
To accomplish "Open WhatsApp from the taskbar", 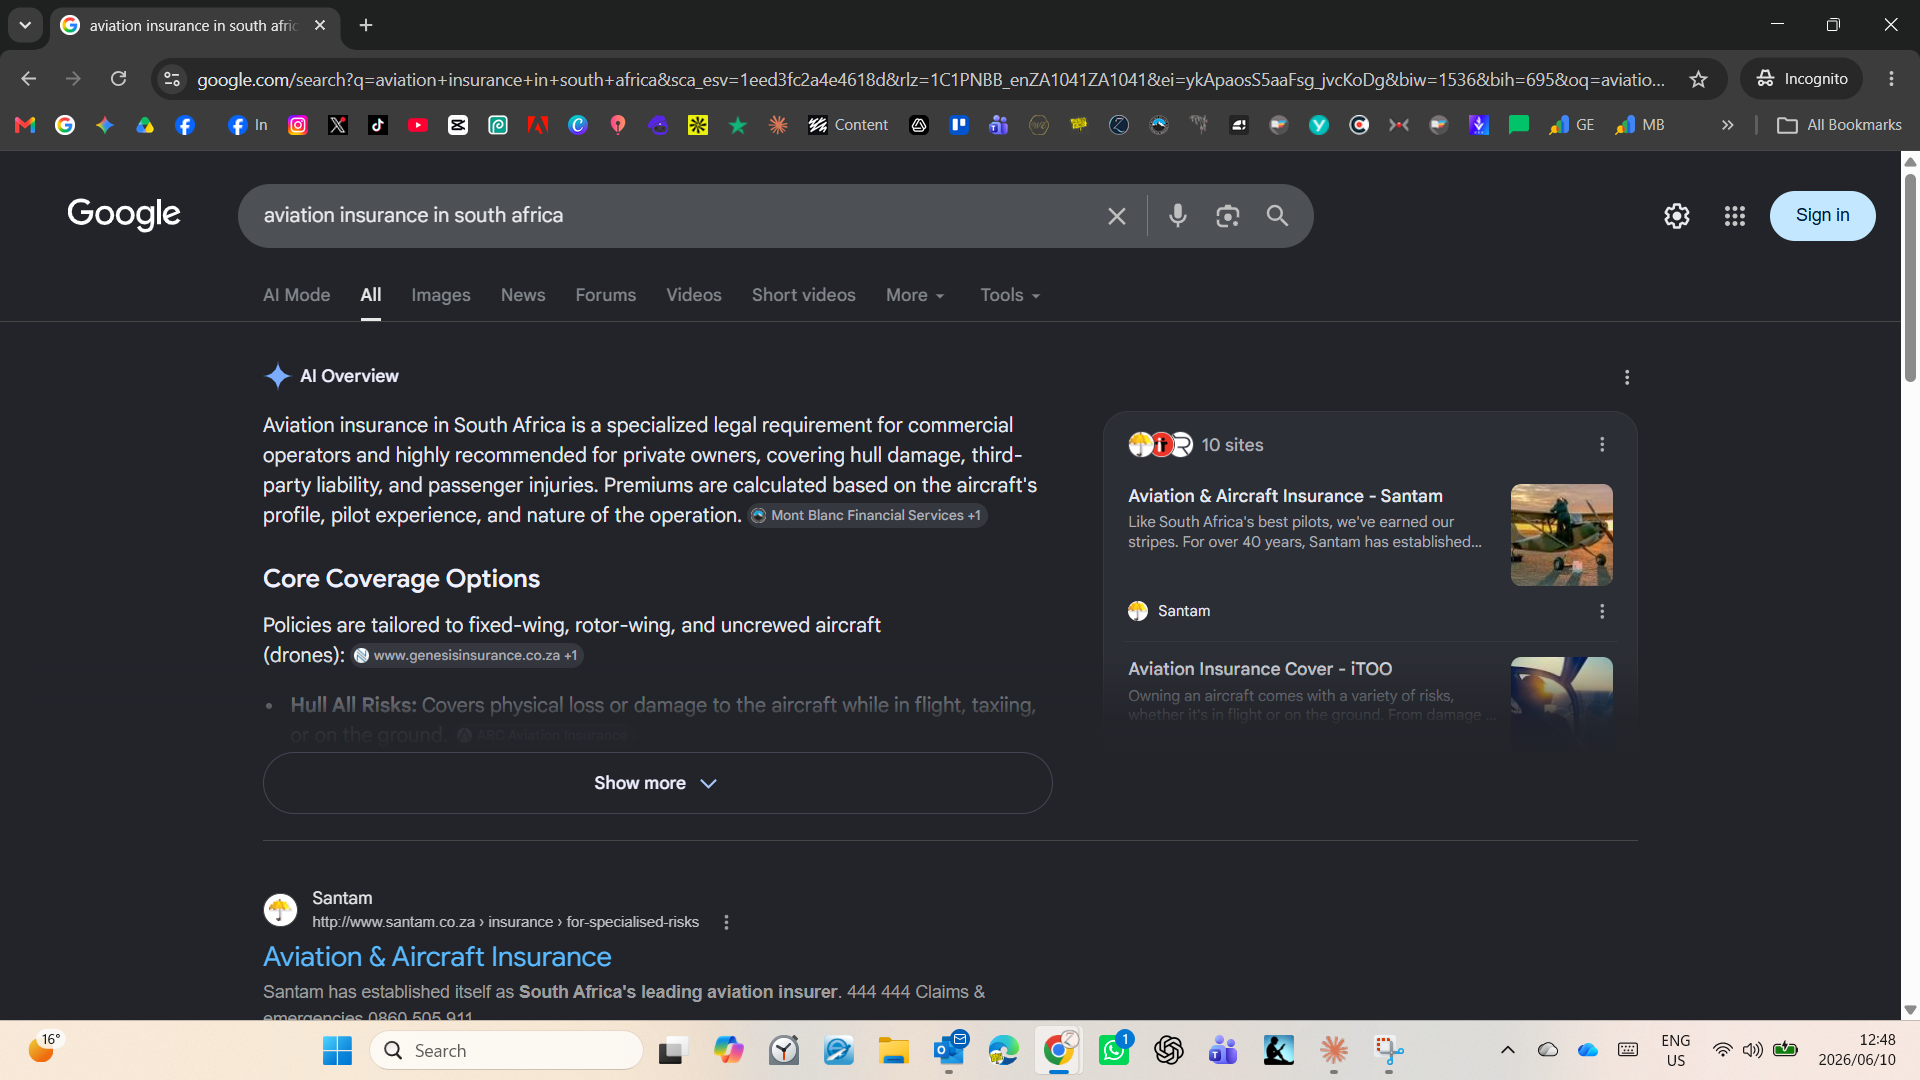I will tap(1114, 1051).
